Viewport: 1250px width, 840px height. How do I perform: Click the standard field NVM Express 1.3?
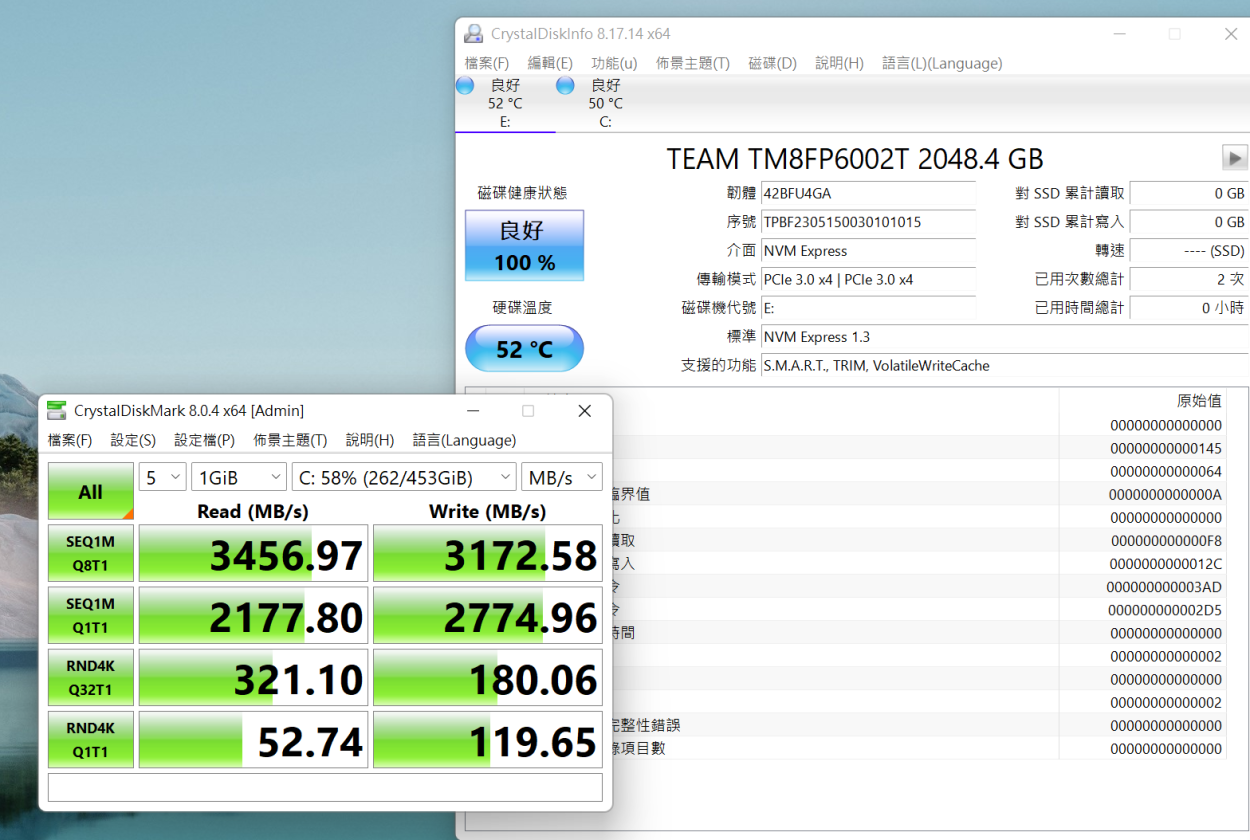point(1005,337)
